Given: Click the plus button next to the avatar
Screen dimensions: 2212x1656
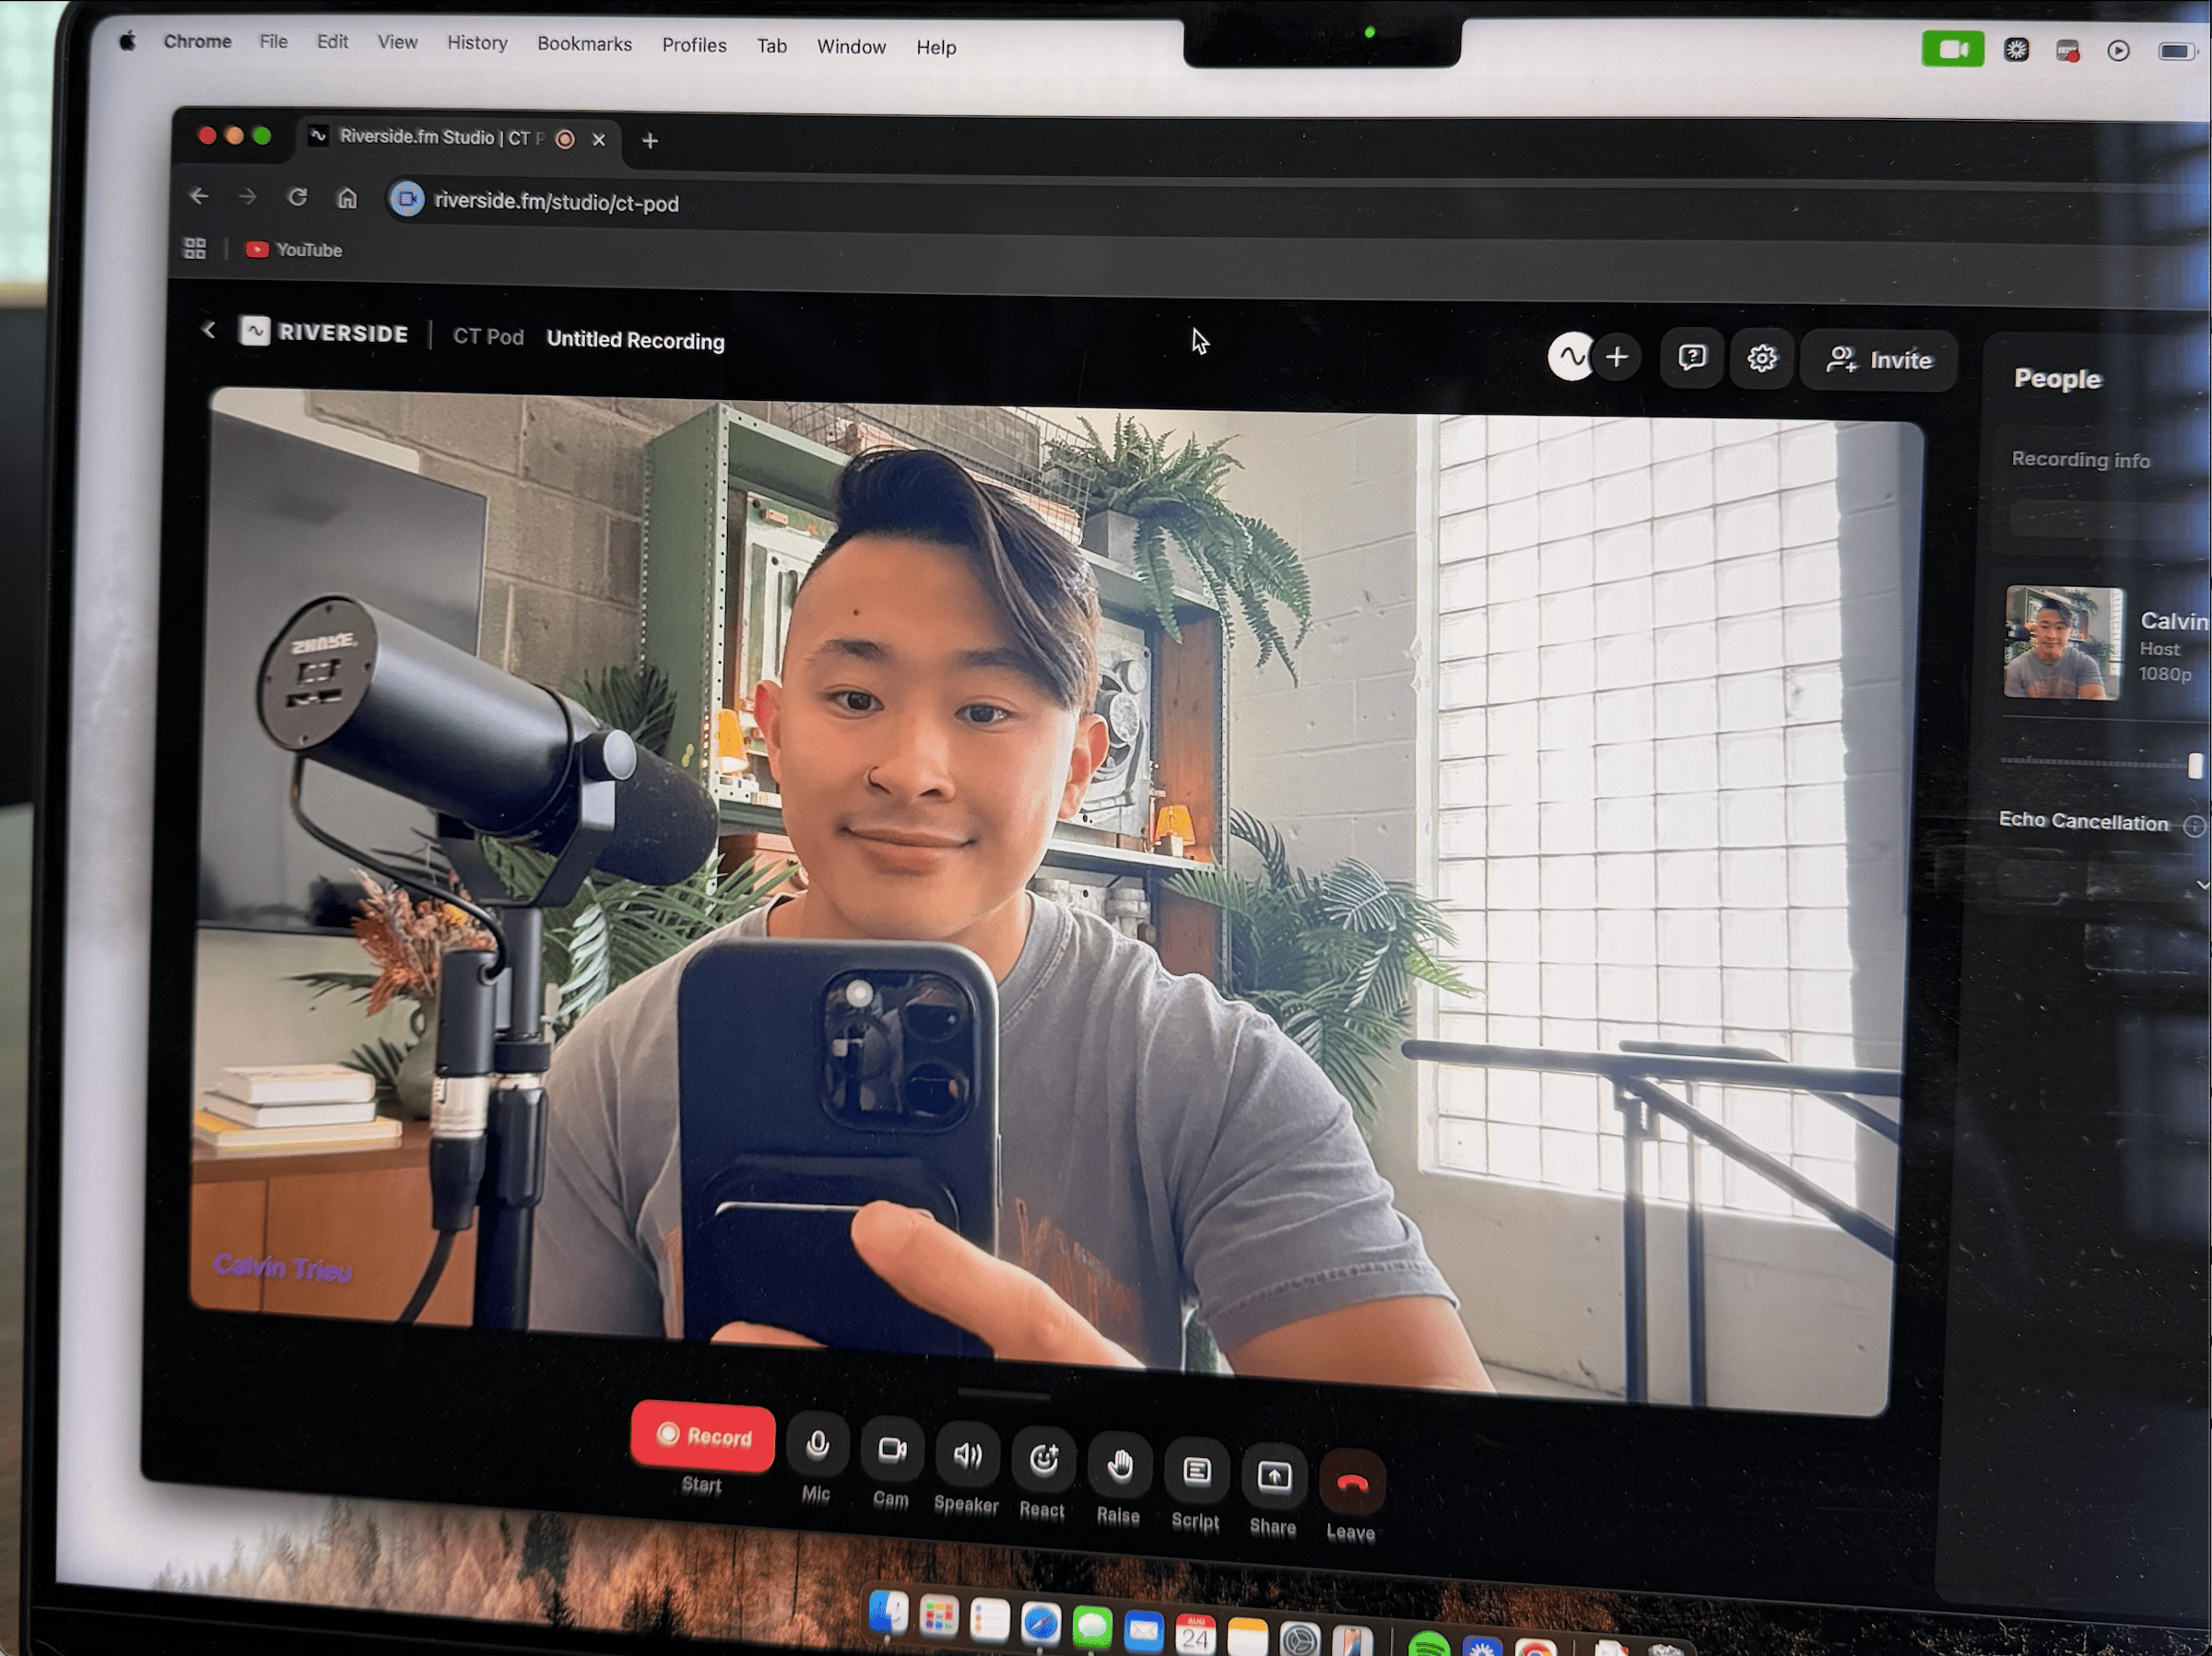Looking at the screenshot, I should coord(1617,357).
